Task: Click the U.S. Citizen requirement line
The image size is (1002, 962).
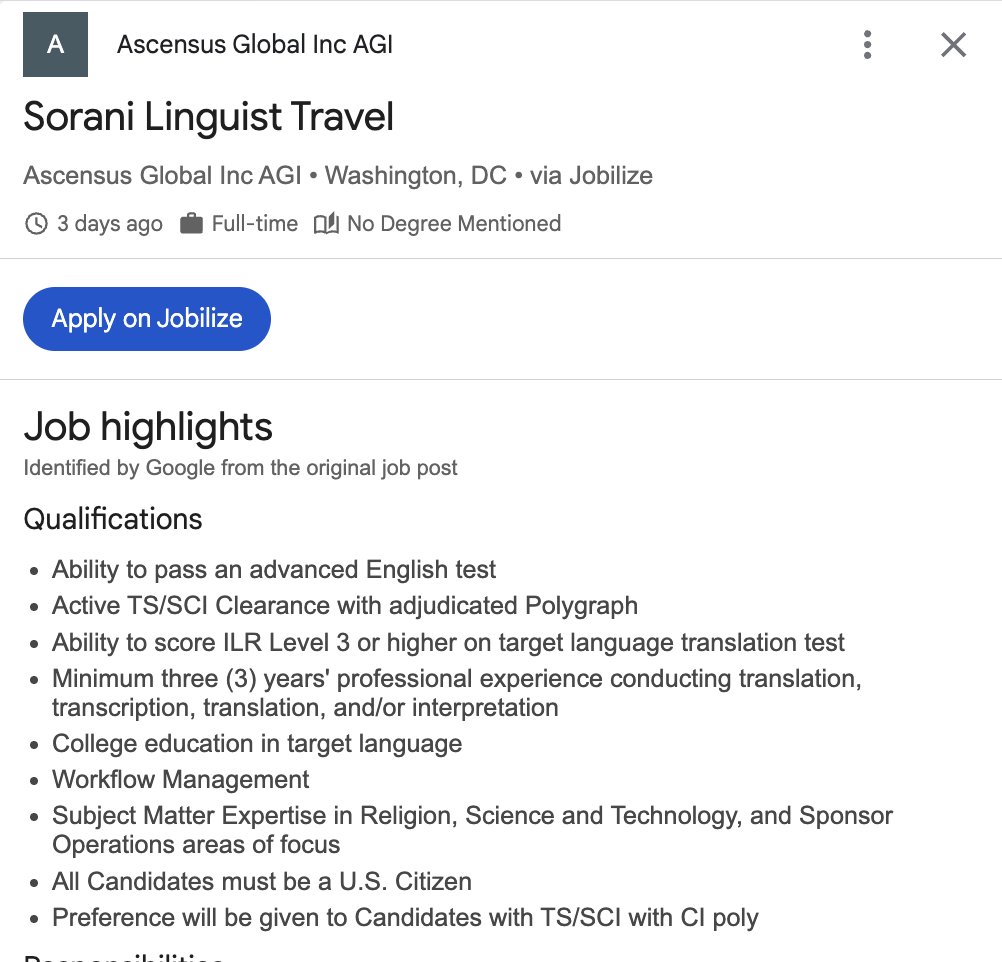Action: coord(261,882)
